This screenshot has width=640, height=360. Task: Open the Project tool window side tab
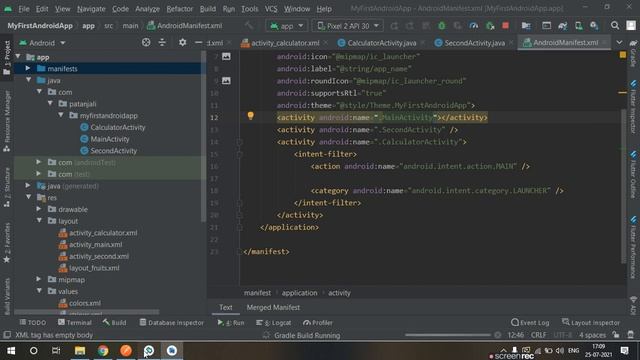[7, 58]
